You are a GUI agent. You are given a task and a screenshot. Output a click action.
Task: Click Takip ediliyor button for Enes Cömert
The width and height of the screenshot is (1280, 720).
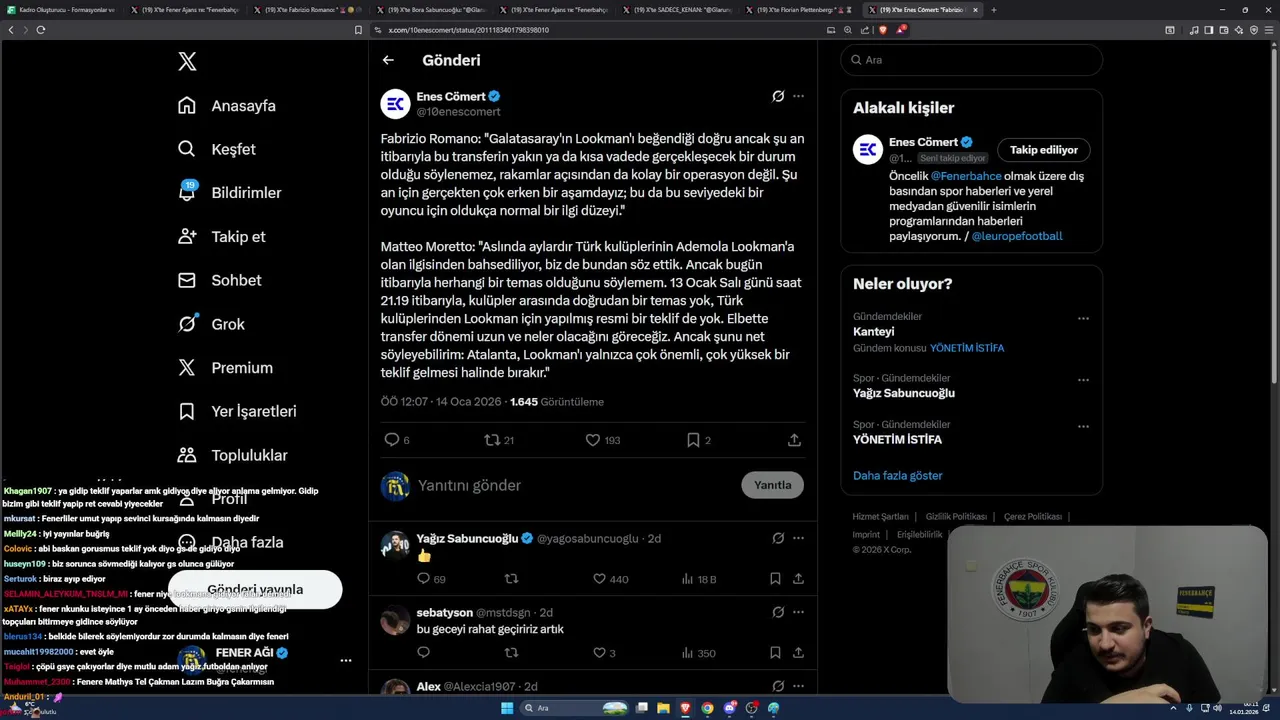[x=1043, y=150]
